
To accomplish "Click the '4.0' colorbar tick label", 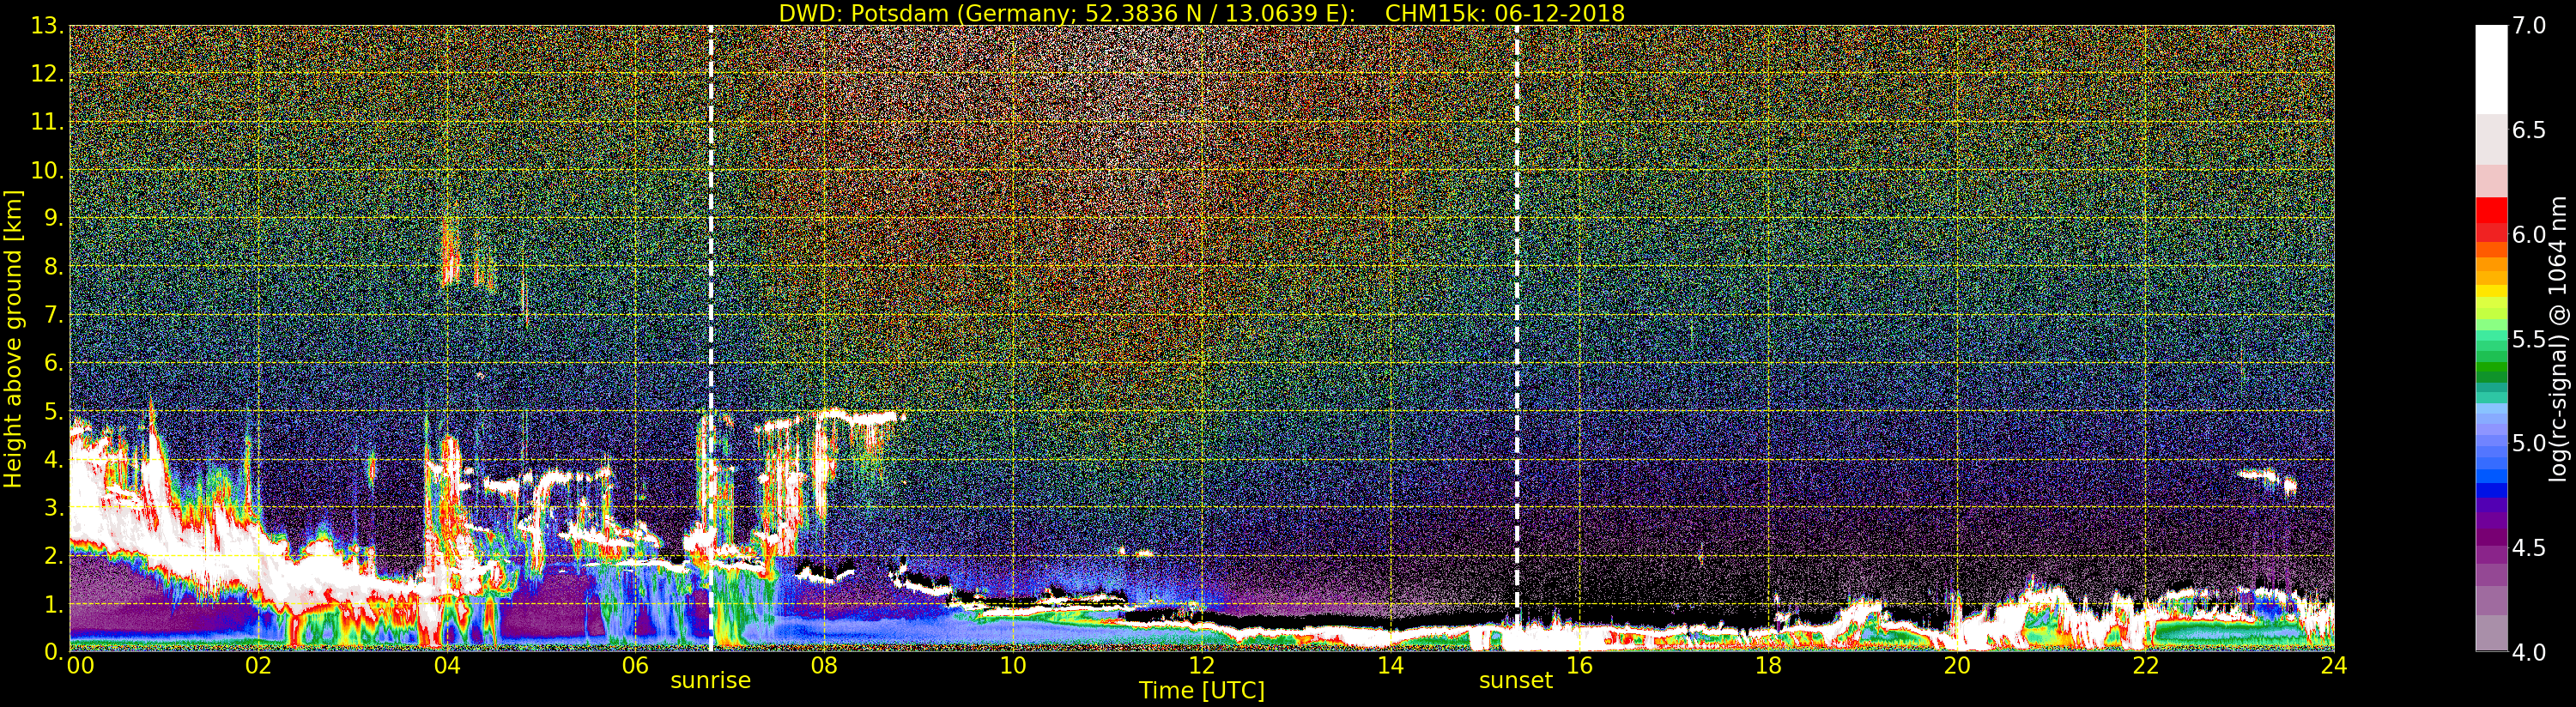I will (2529, 652).
